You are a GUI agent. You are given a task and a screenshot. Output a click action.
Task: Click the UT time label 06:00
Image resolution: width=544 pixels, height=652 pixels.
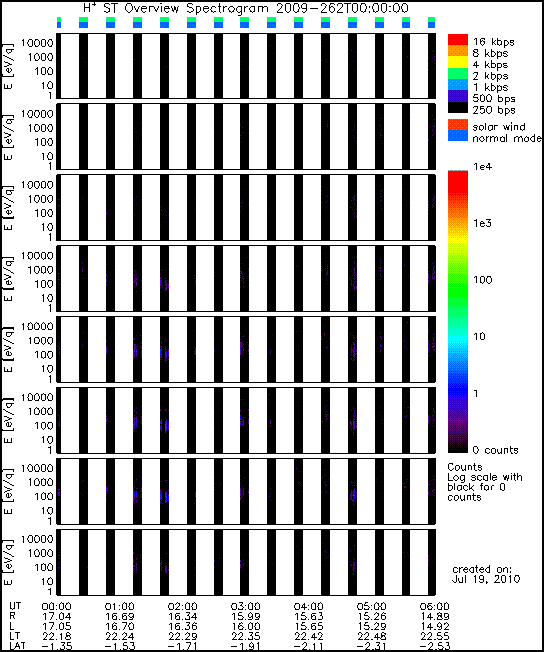(435, 607)
